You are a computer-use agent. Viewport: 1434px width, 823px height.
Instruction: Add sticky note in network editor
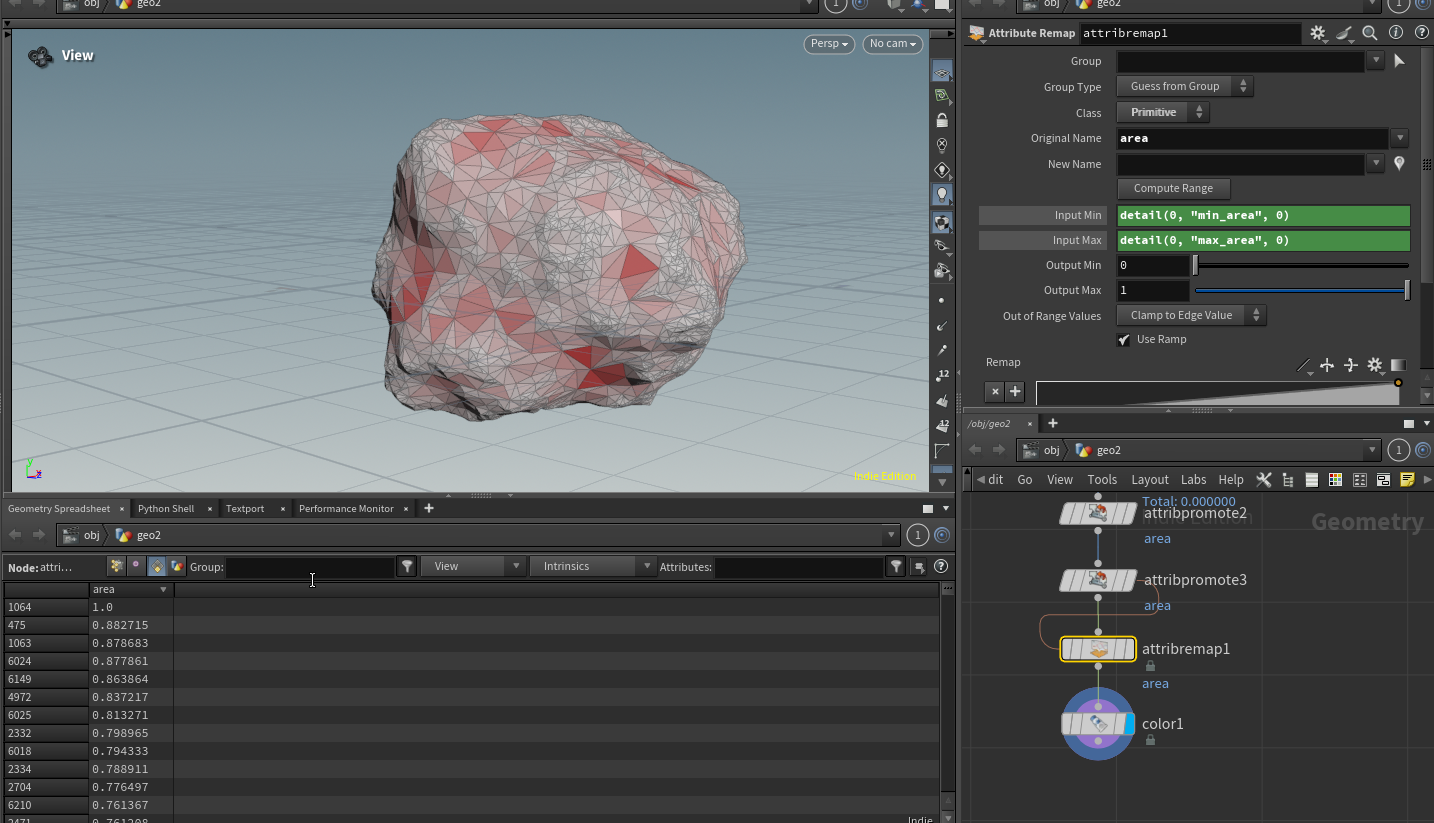(1407, 480)
